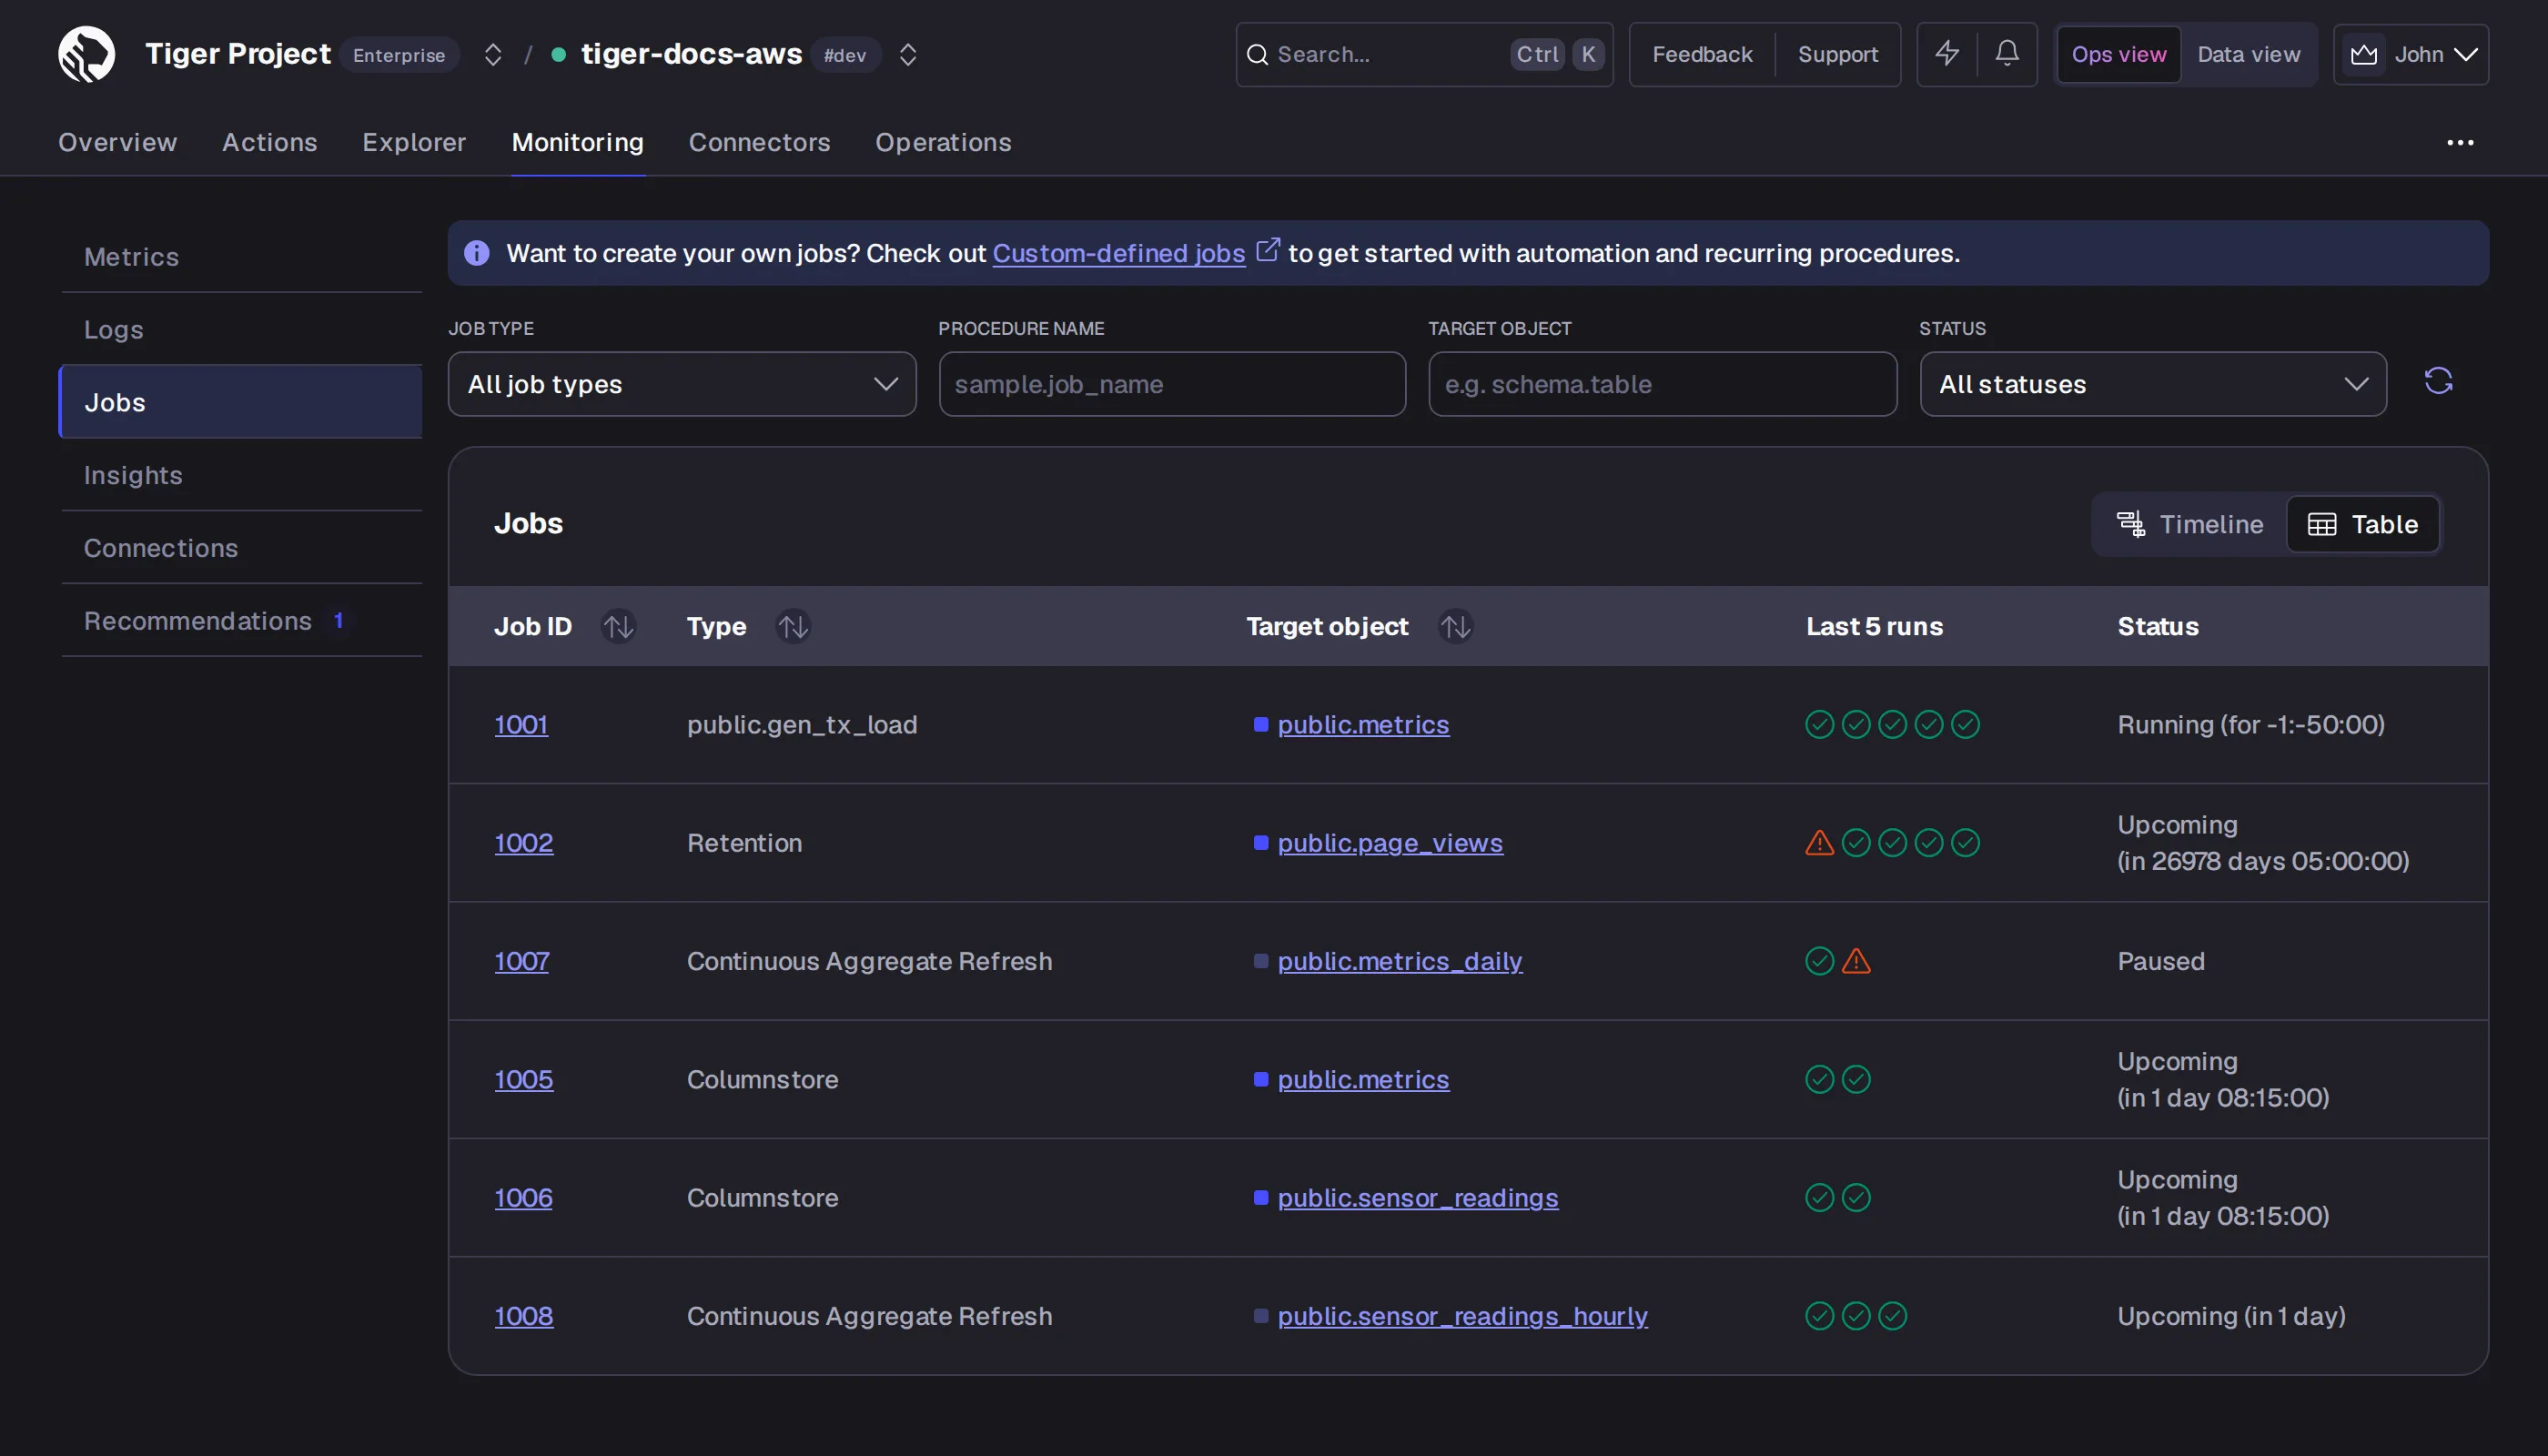The width and height of the screenshot is (2548, 1456).
Task: Sort the table by Job ID
Action: (618, 626)
